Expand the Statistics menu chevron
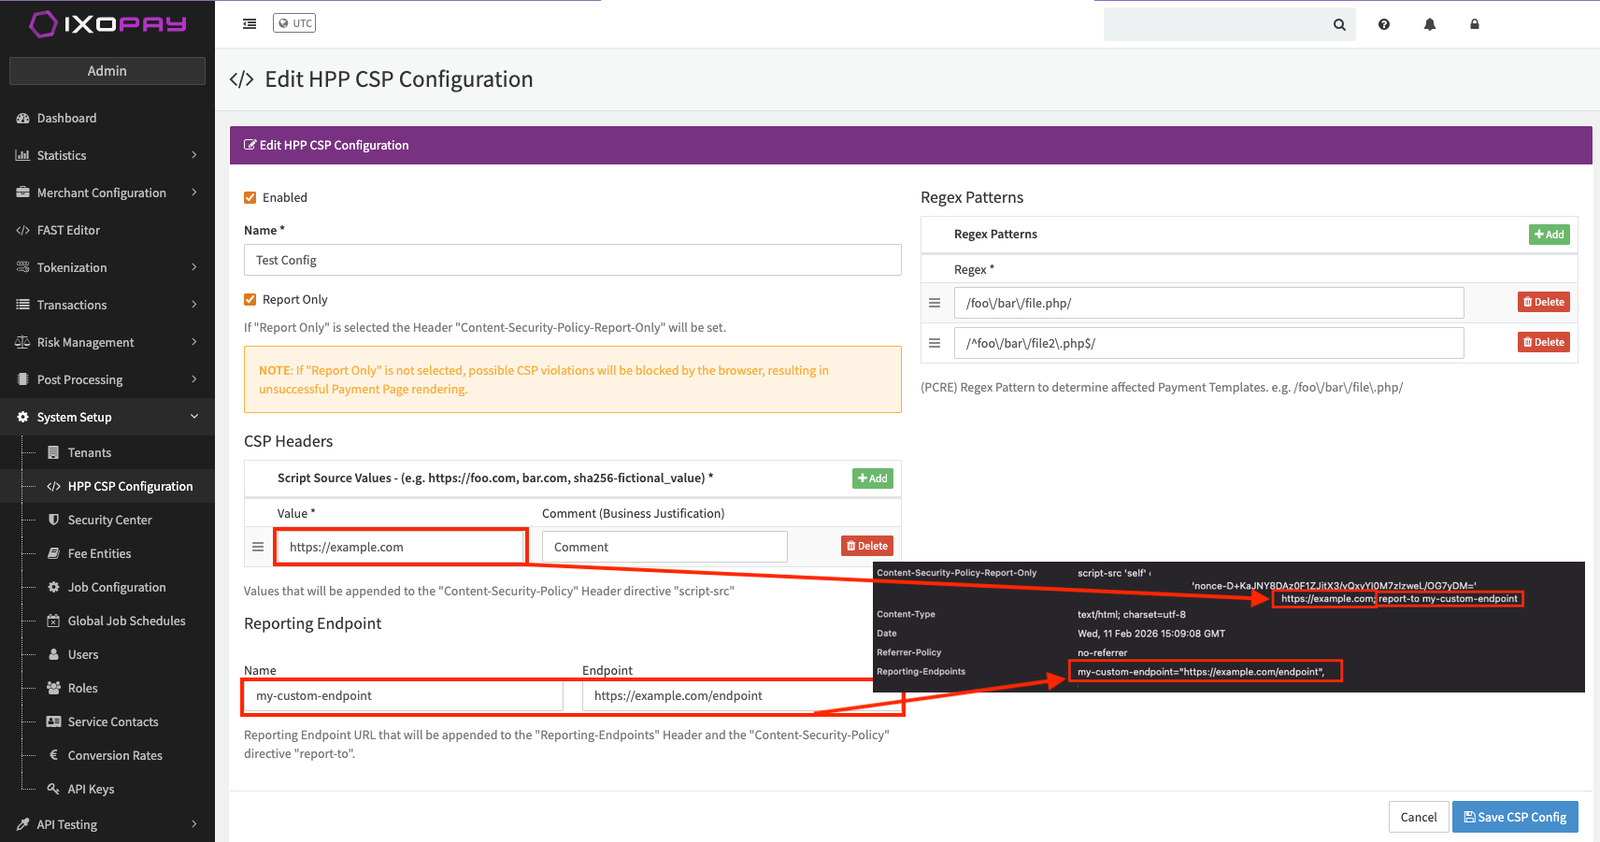The height and width of the screenshot is (842, 1600). point(194,155)
